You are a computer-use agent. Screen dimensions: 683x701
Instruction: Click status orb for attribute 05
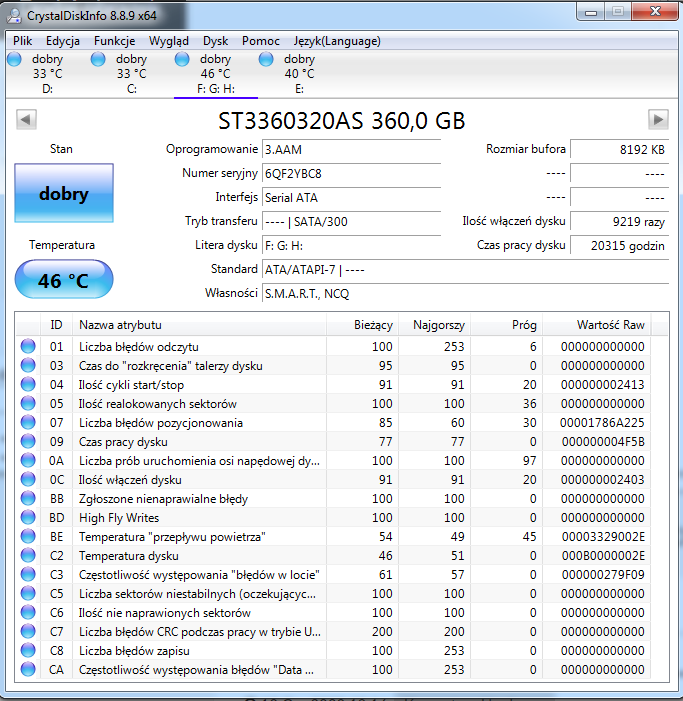click(28, 403)
